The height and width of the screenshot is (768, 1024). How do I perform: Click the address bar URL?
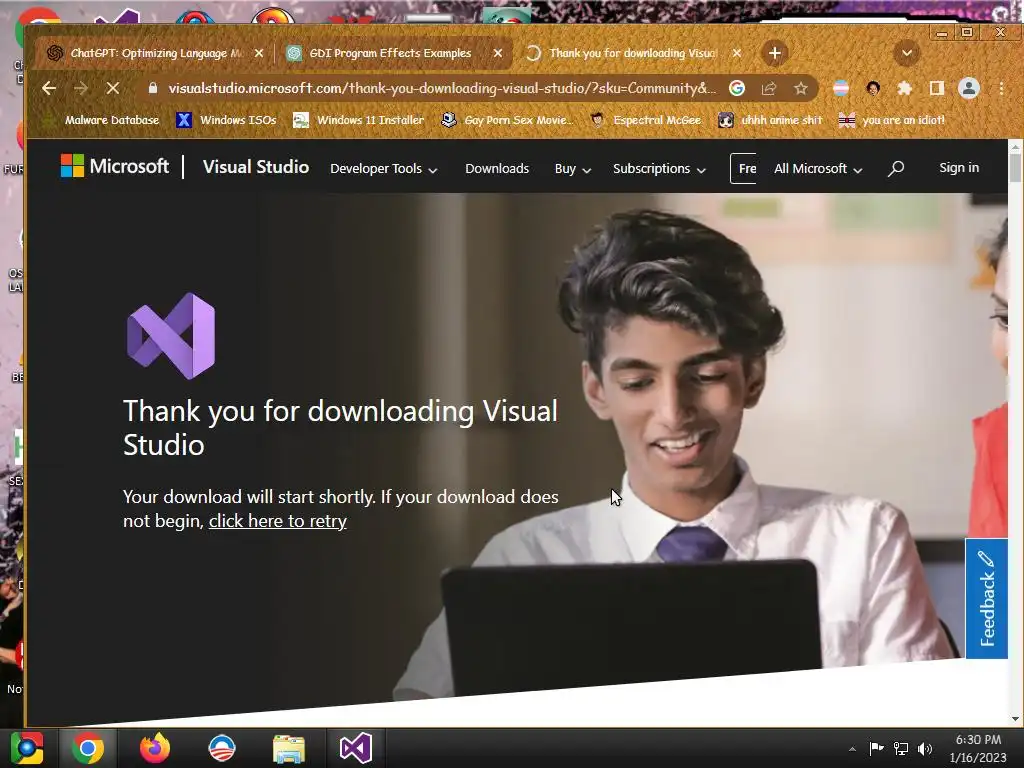click(441, 88)
